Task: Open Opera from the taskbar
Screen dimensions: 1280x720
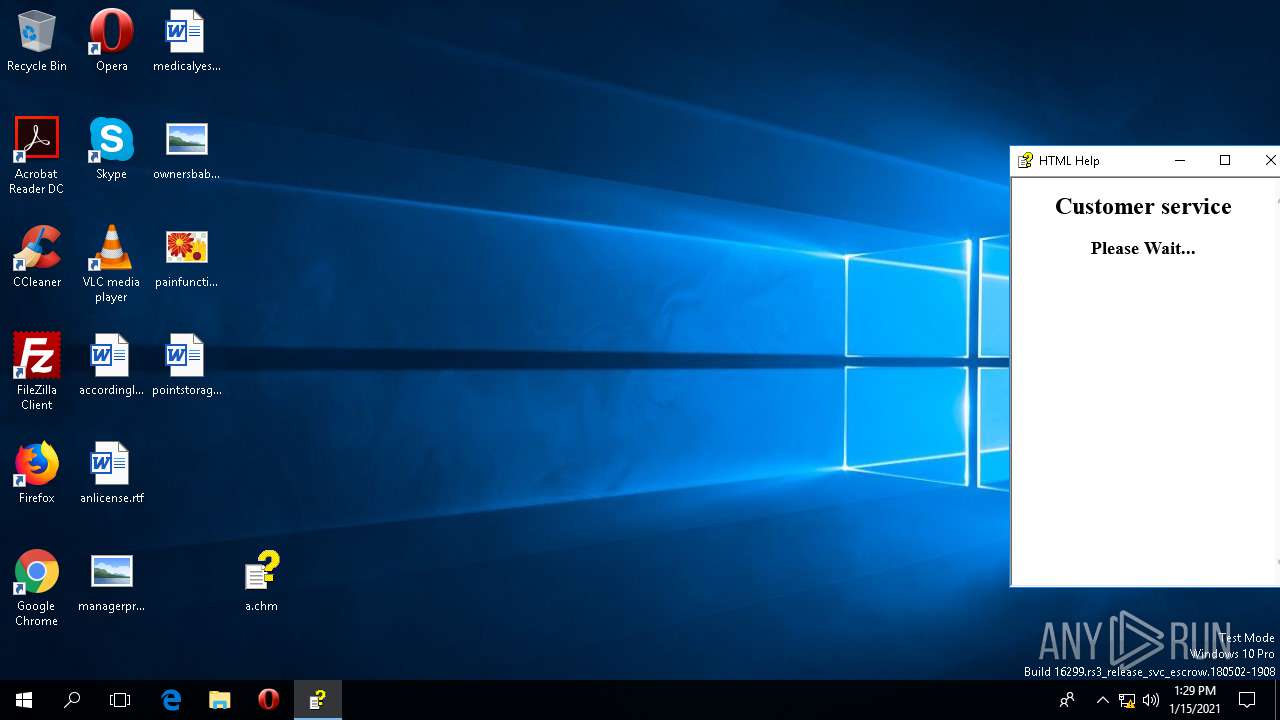Action: pyautogui.click(x=268, y=700)
